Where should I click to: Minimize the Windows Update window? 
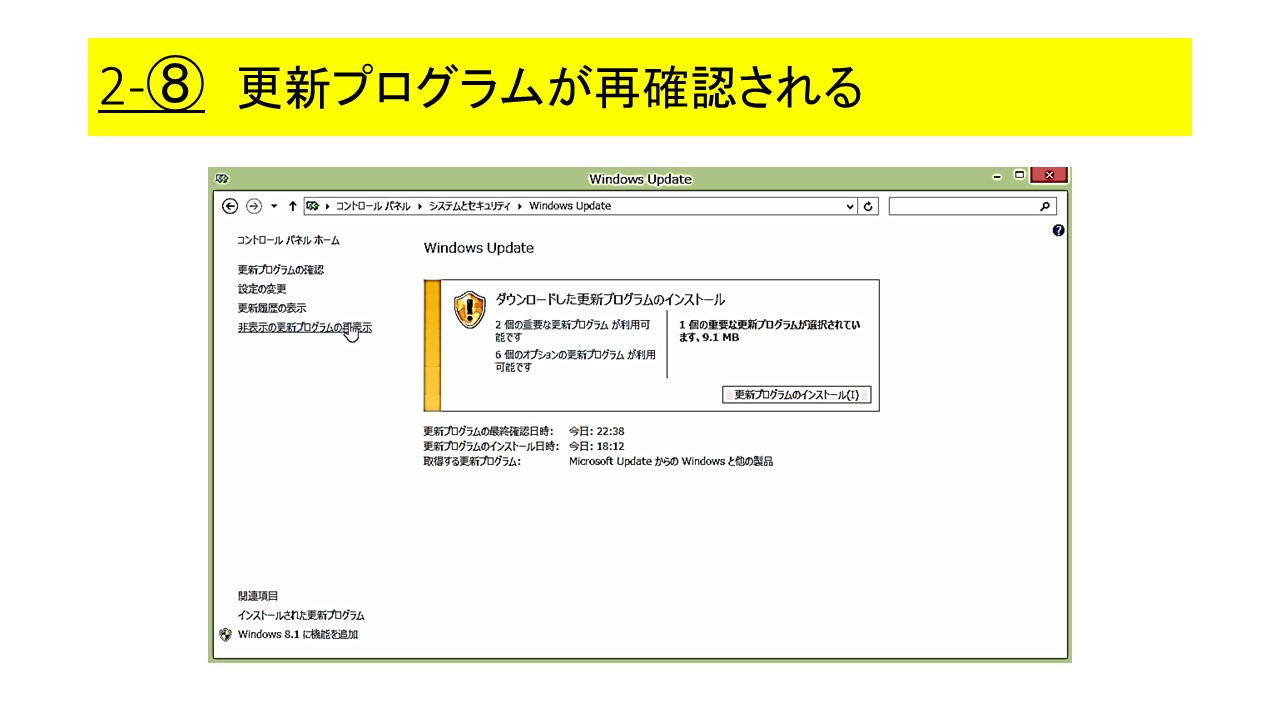click(x=997, y=176)
